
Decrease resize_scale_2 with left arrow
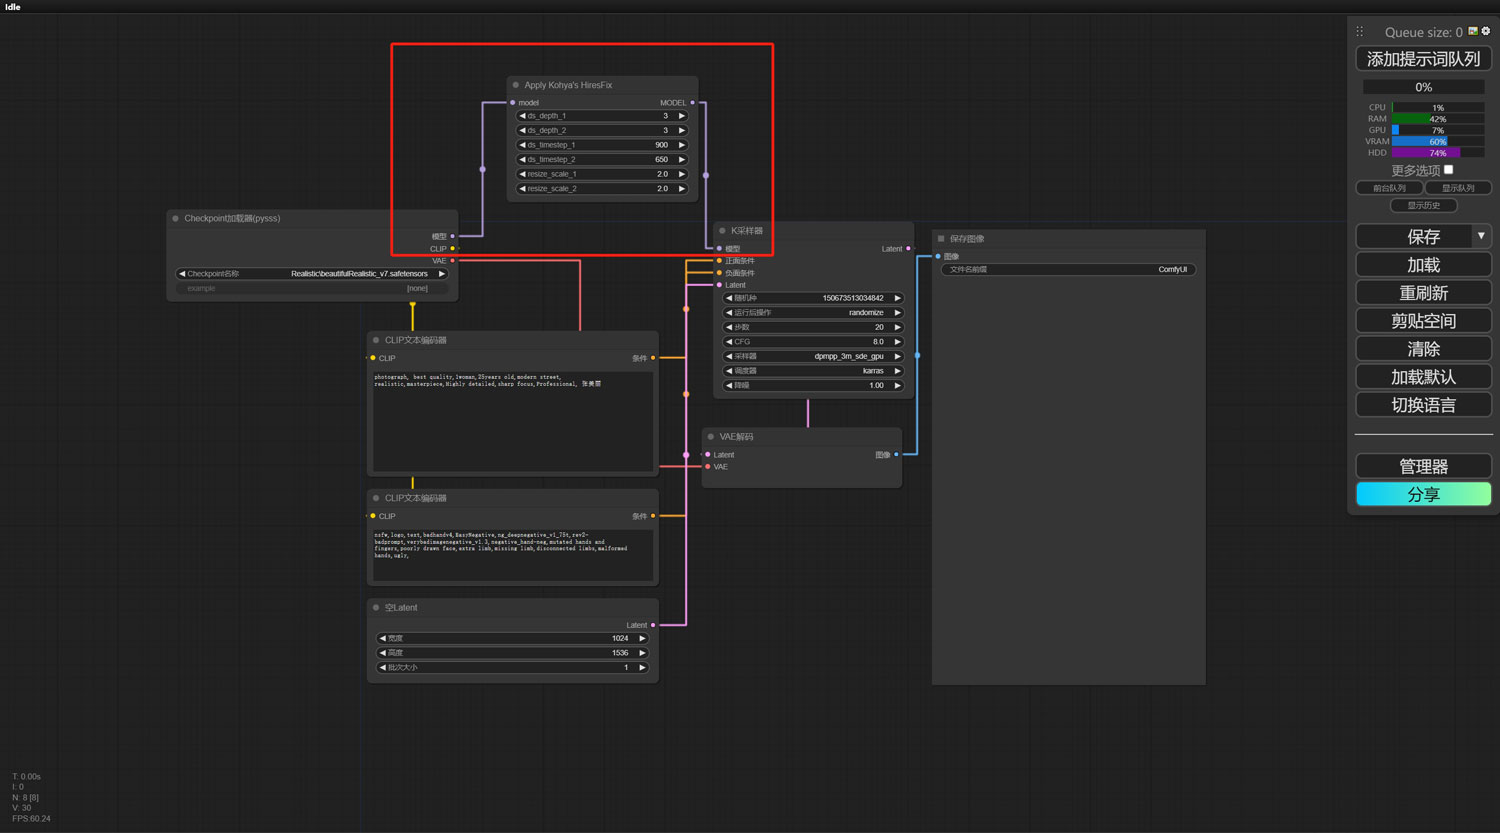[x=522, y=189]
